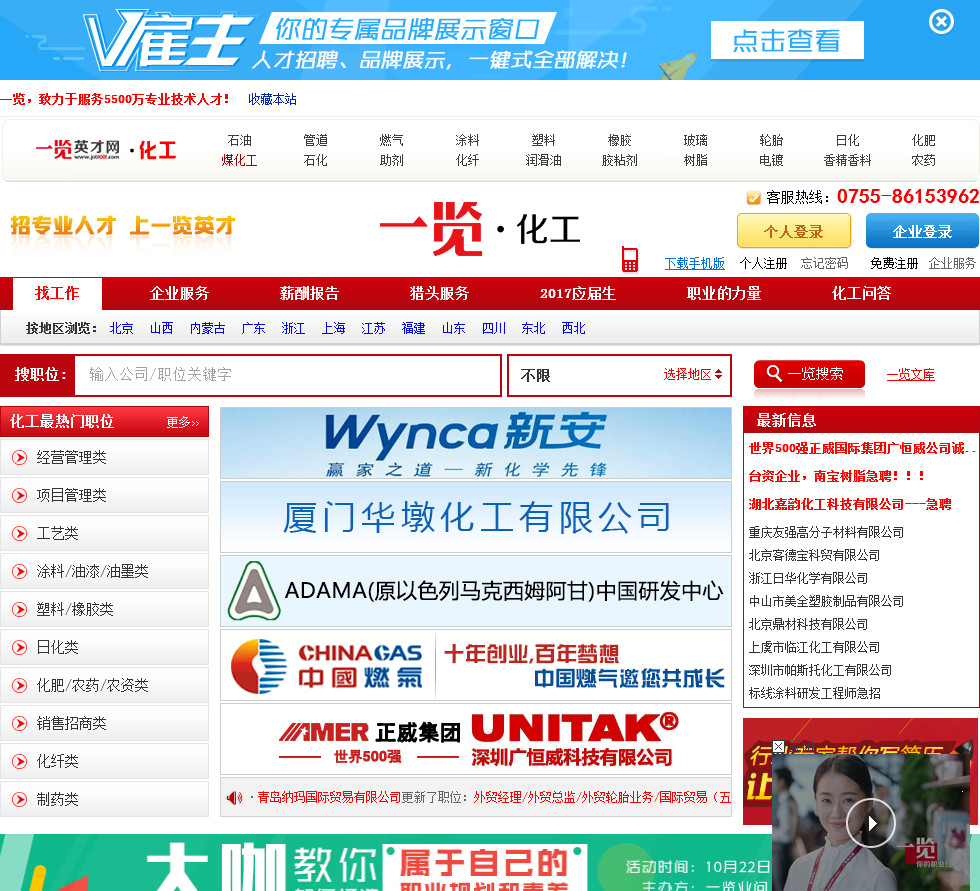Go to 个人注册
This screenshot has height=891, width=980.
[763, 264]
